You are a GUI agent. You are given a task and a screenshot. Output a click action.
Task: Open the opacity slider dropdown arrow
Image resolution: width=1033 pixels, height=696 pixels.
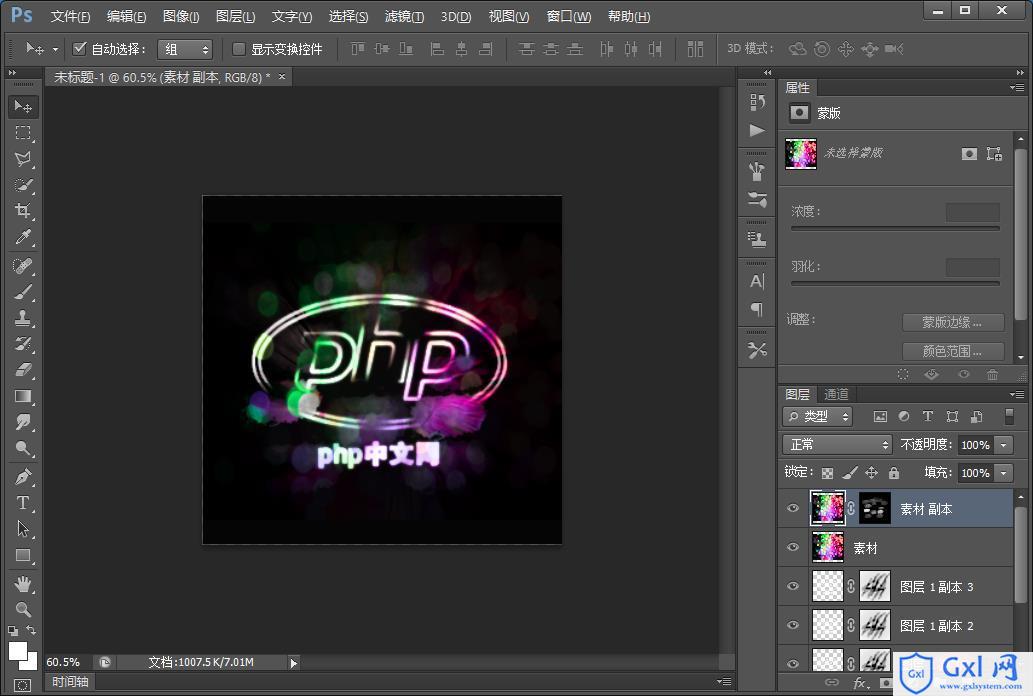(x=1003, y=445)
